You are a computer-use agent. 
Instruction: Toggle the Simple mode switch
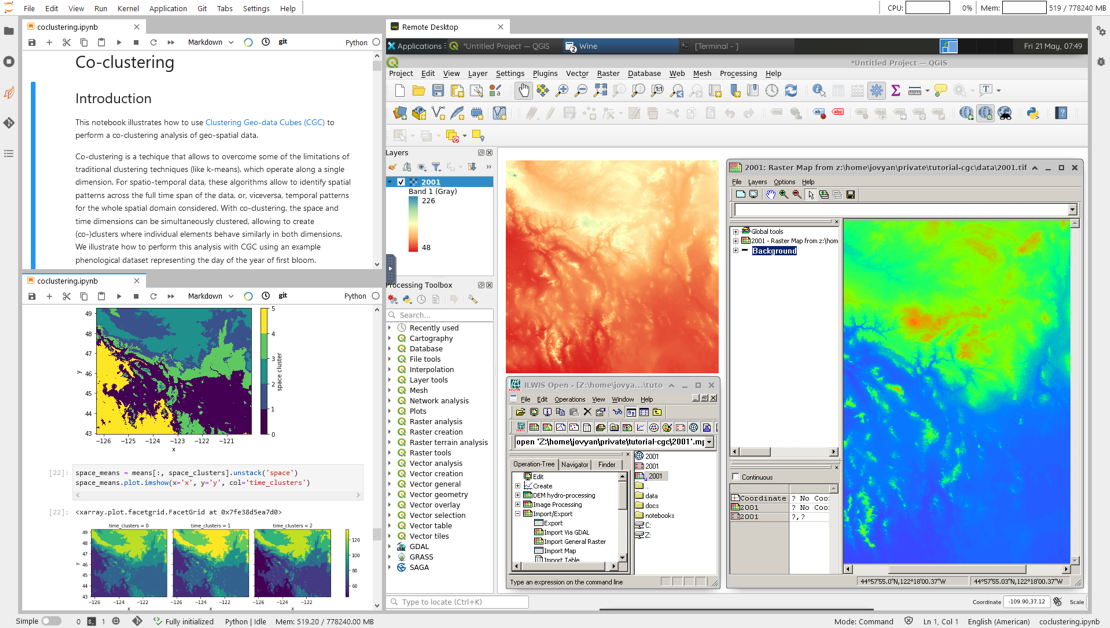click(x=50, y=621)
